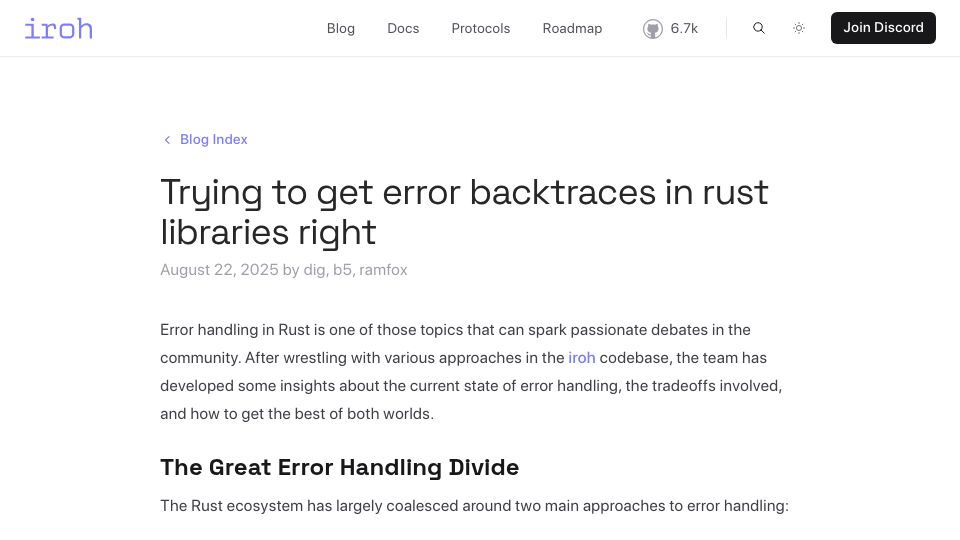Image resolution: width=960 pixels, height=540 pixels.
Task: Open the Blog menu item
Action: (x=340, y=29)
